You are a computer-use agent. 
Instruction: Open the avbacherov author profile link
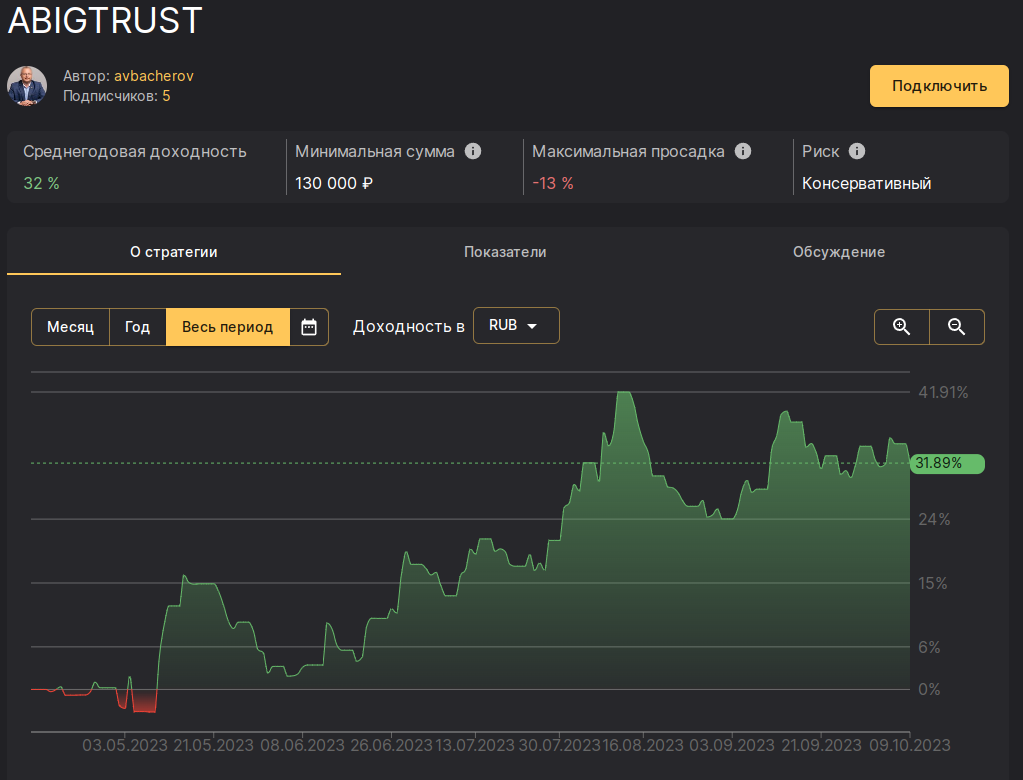153,75
